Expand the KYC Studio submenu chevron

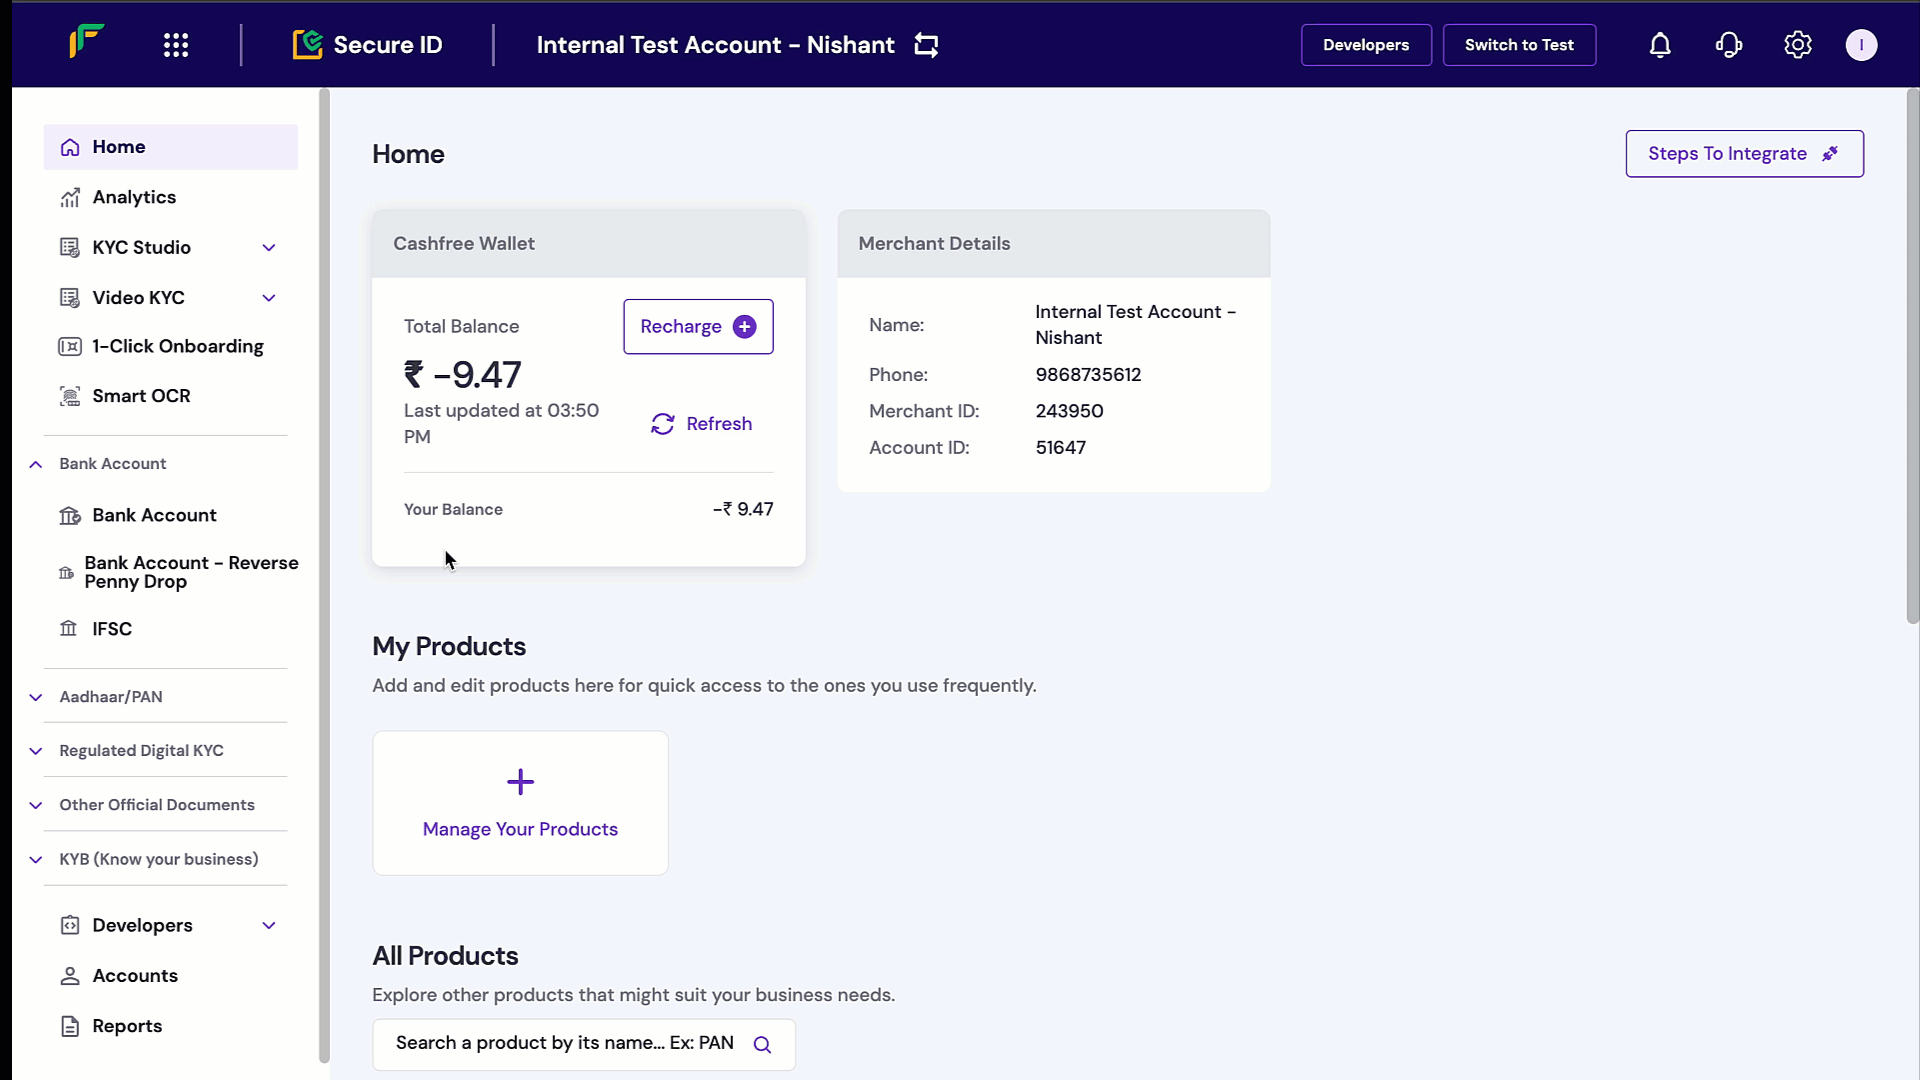[x=269, y=248]
